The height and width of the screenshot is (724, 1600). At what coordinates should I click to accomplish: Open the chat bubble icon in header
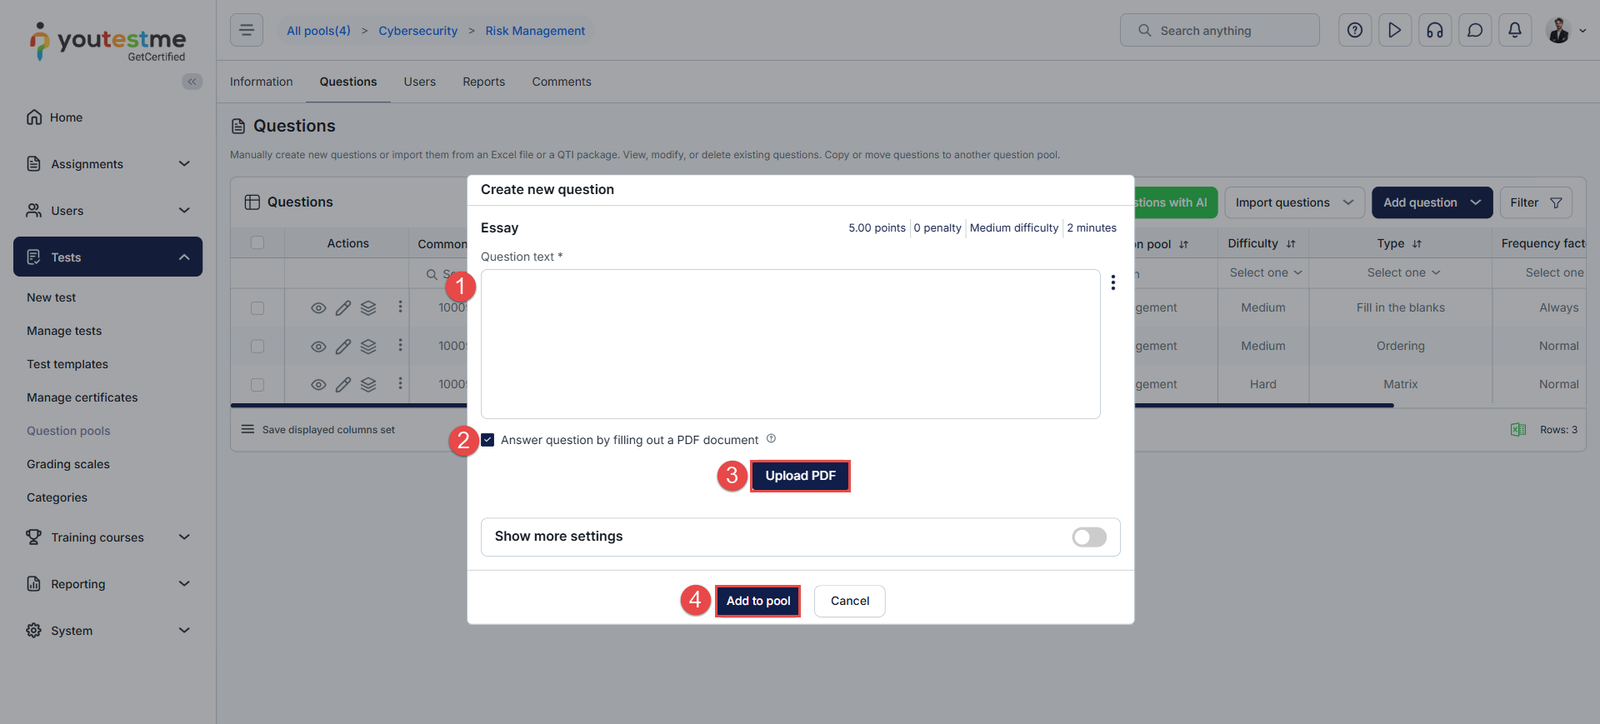click(x=1474, y=31)
